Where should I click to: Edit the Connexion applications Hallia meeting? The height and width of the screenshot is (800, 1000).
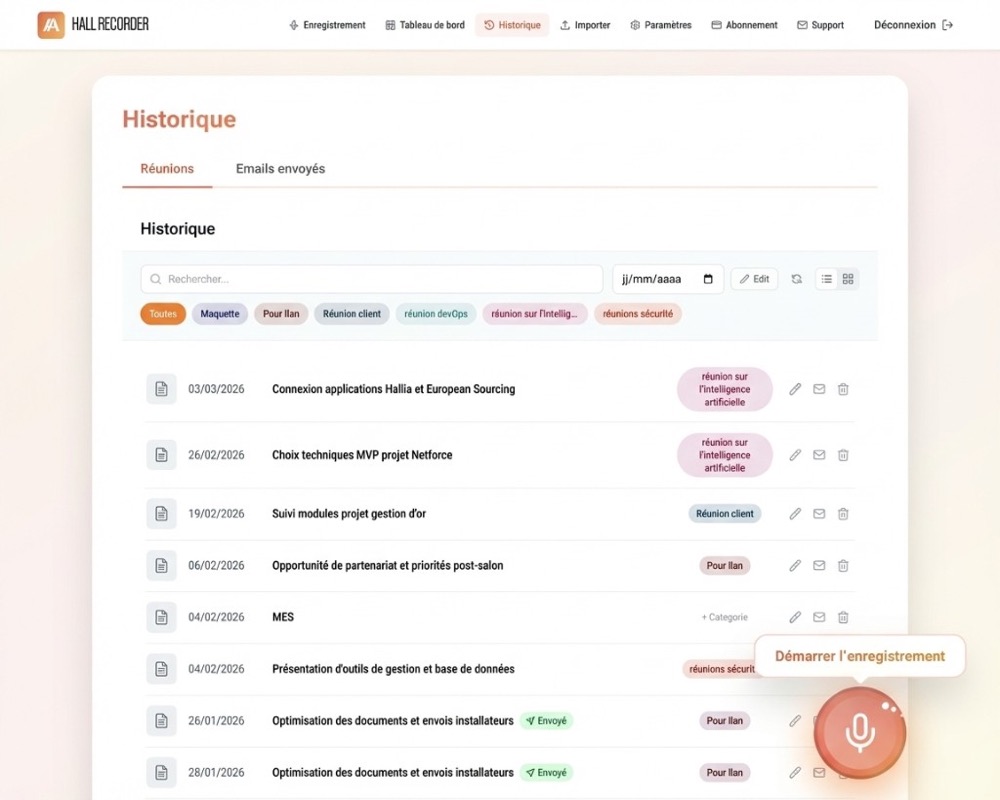[795, 389]
